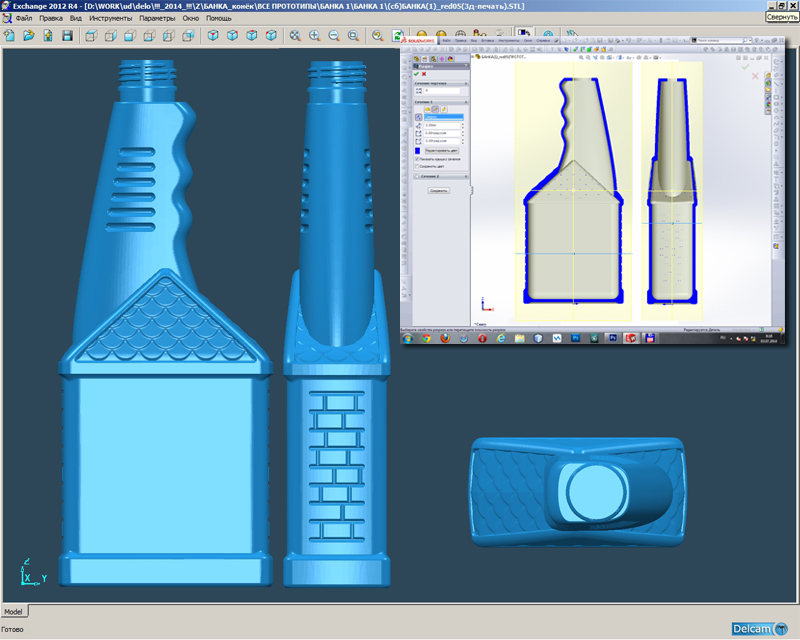
Task: Click Chrome icon in the pictured taskbar
Action: pyautogui.click(x=426, y=338)
